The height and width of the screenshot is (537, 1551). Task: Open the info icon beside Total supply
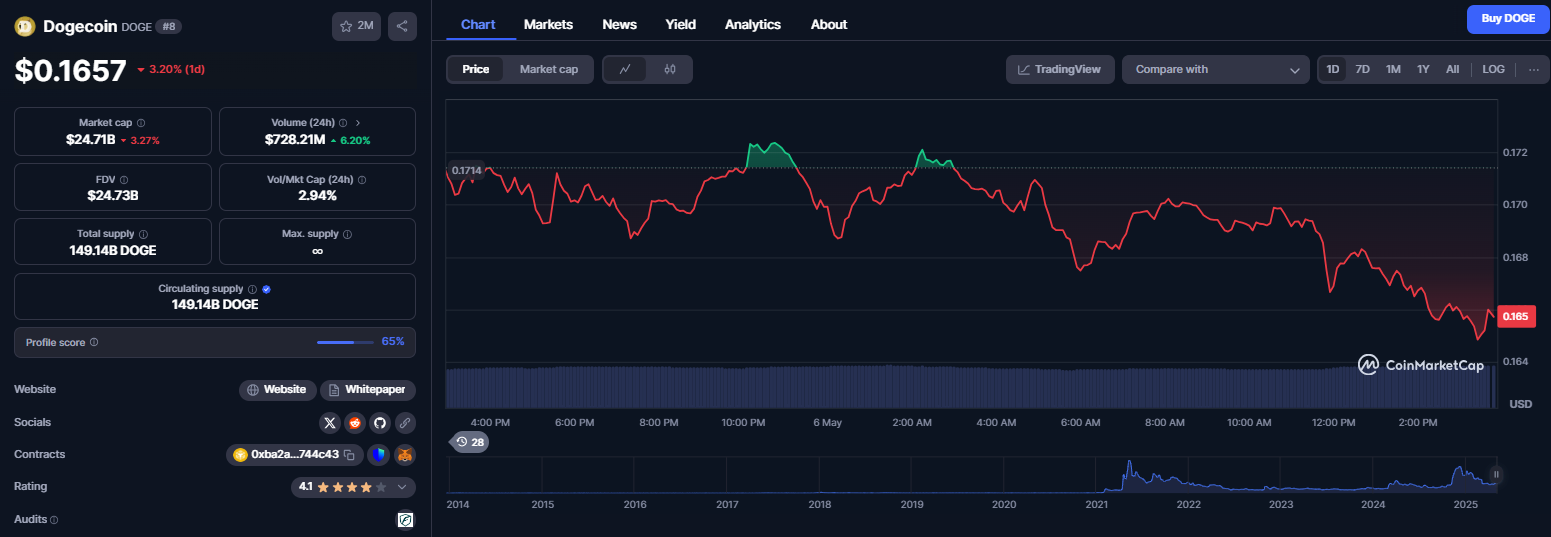click(143, 234)
